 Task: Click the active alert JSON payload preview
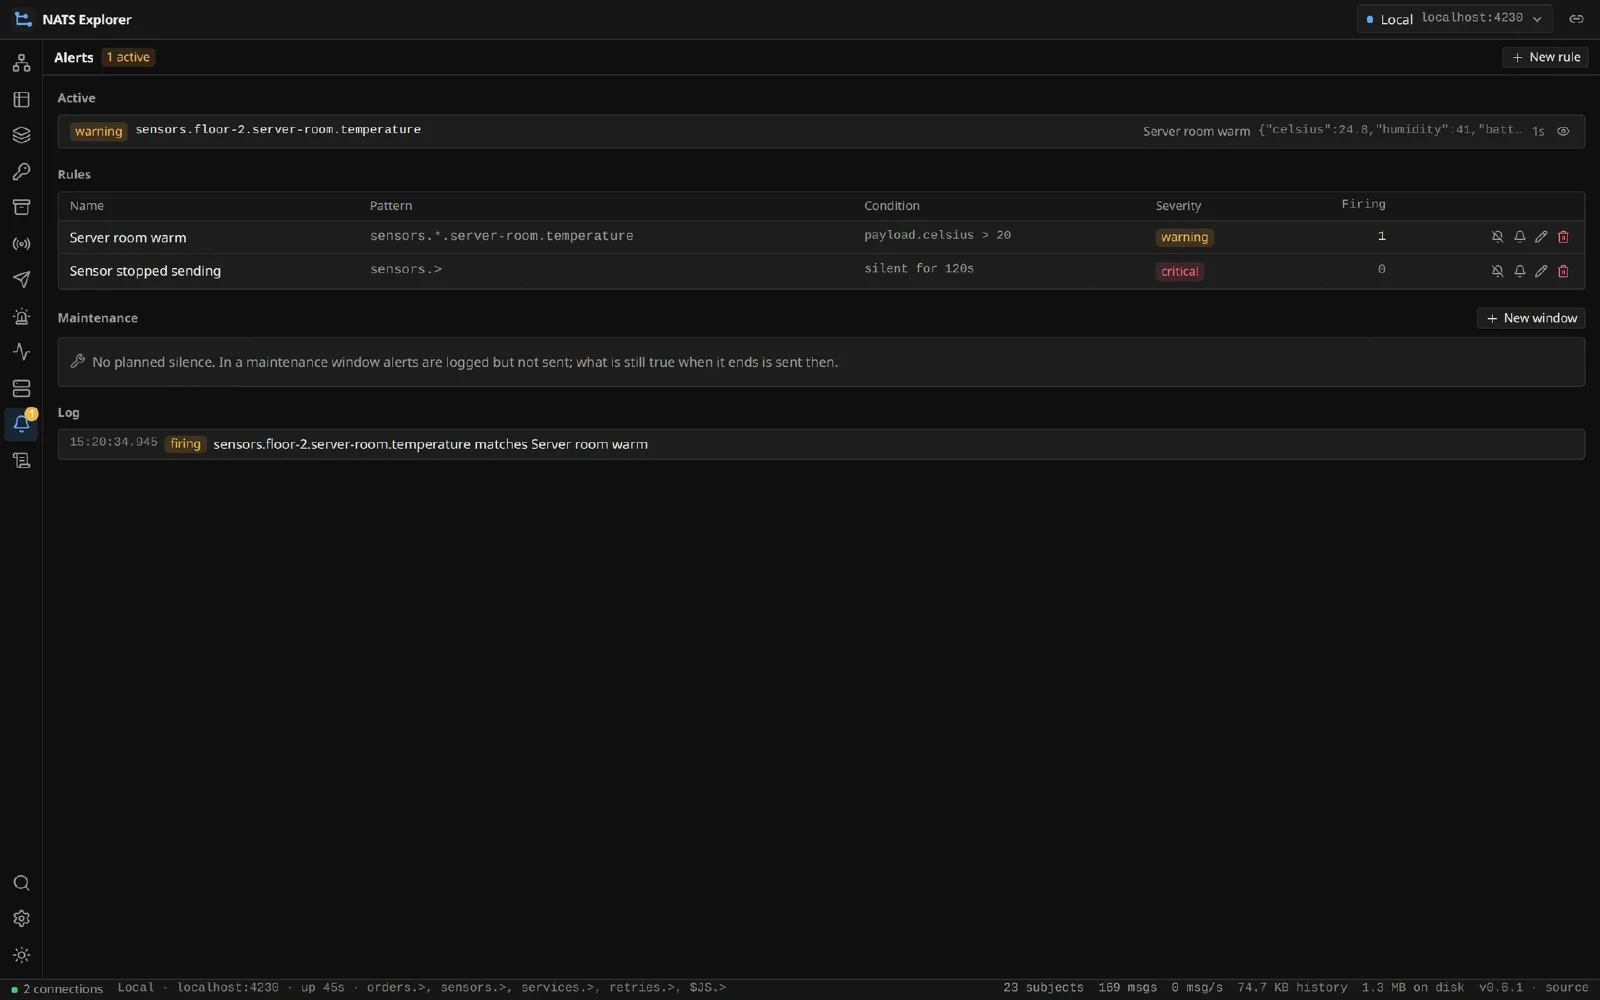(x=1390, y=130)
